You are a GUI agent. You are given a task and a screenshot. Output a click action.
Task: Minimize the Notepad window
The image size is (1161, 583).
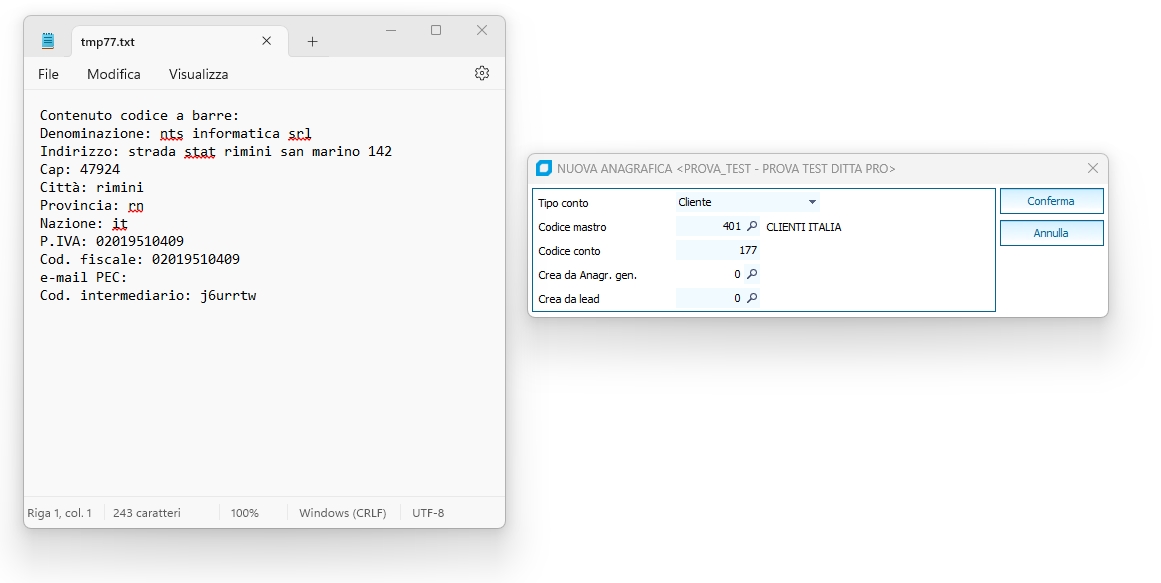[391, 30]
